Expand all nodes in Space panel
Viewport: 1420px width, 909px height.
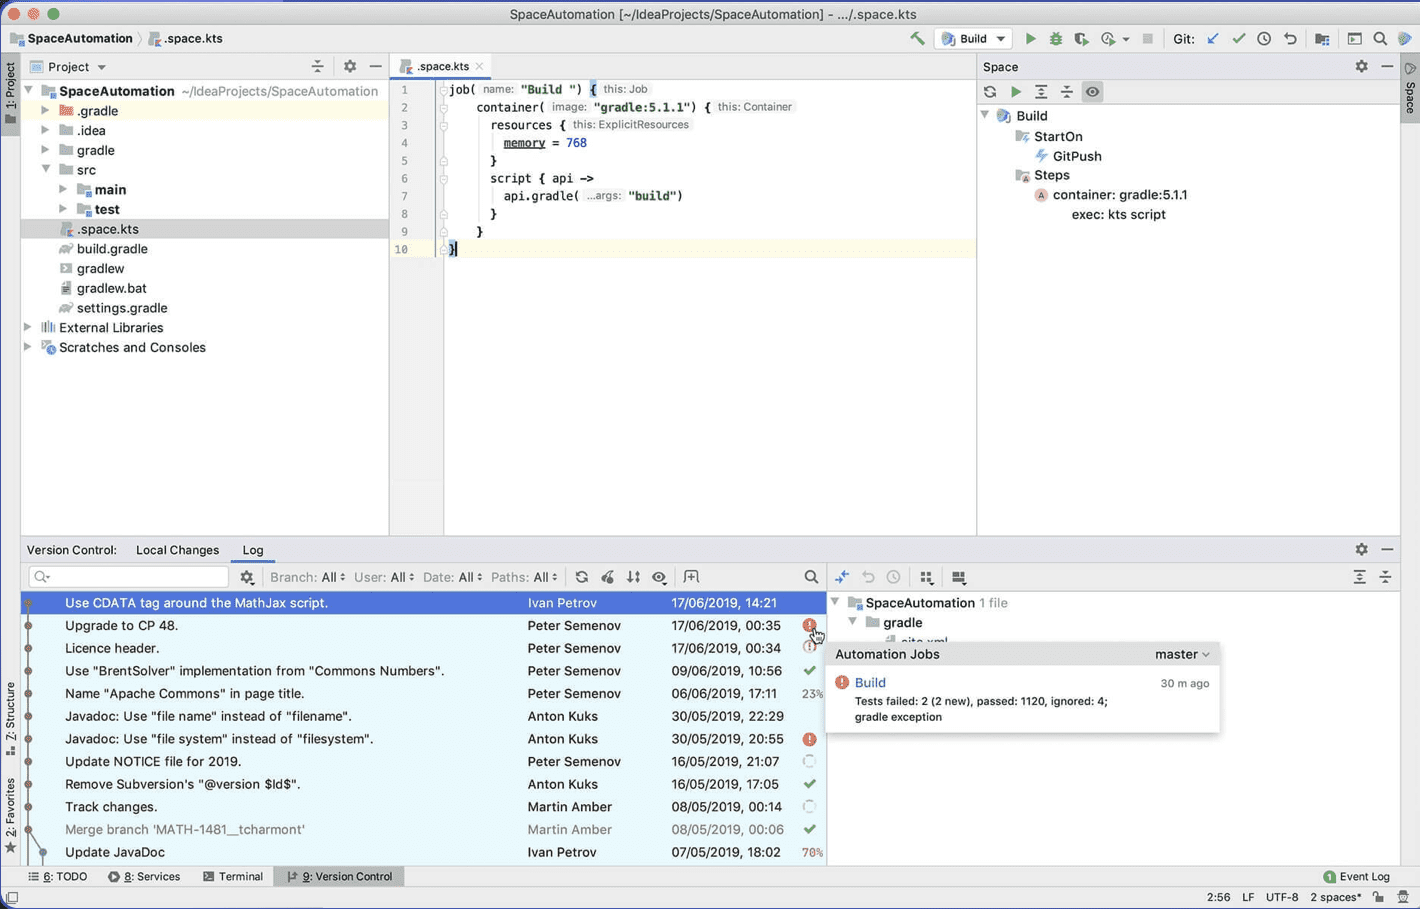coord(1041,92)
